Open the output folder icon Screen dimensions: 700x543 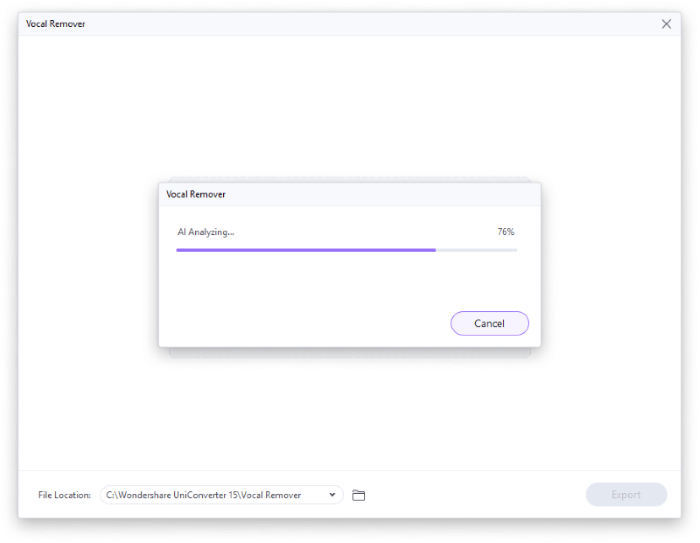358,495
